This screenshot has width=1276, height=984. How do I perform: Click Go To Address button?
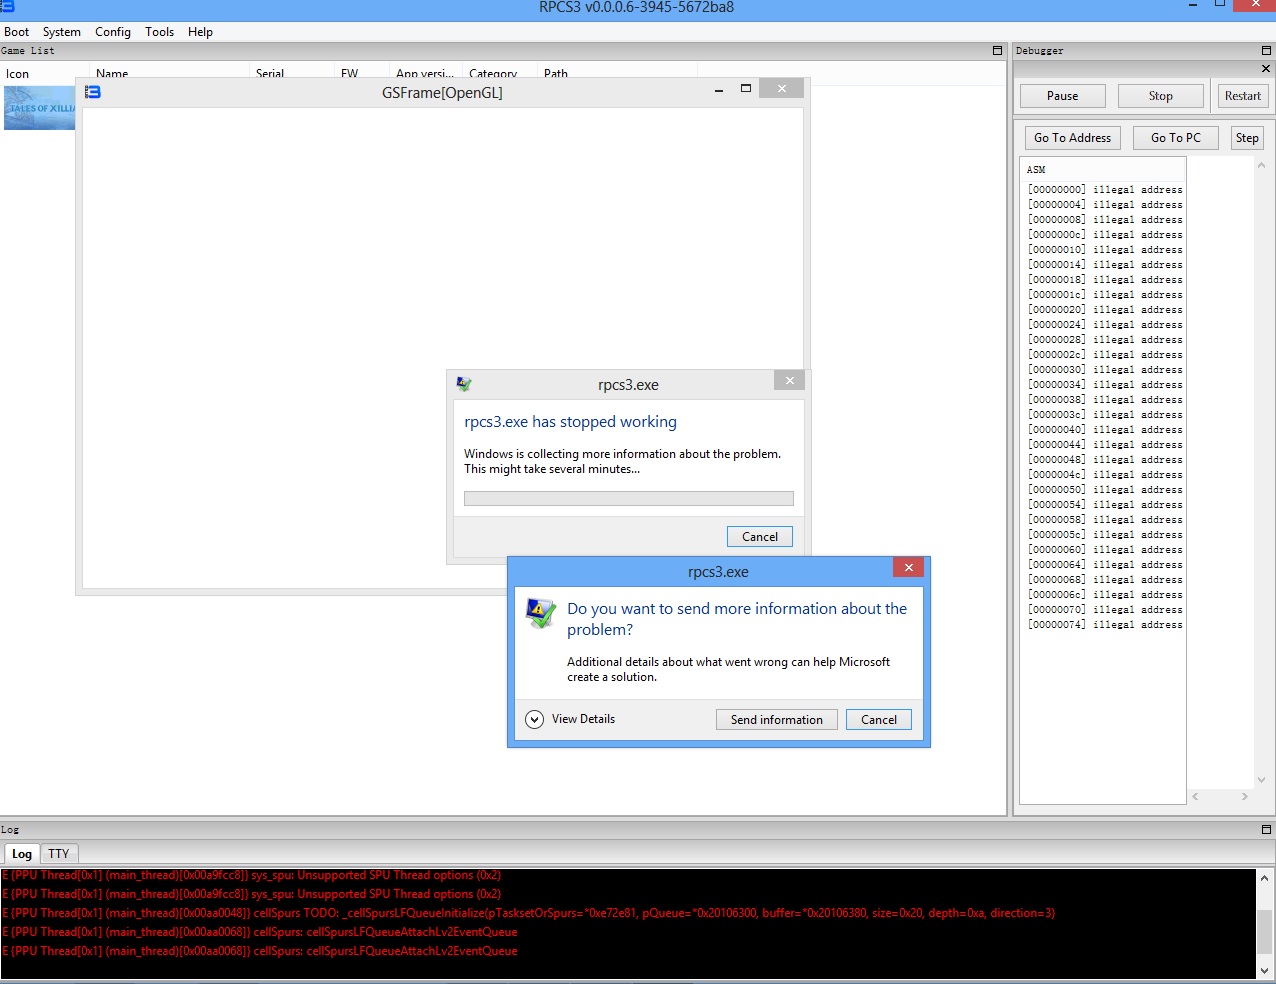click(x=1073, y=138)
